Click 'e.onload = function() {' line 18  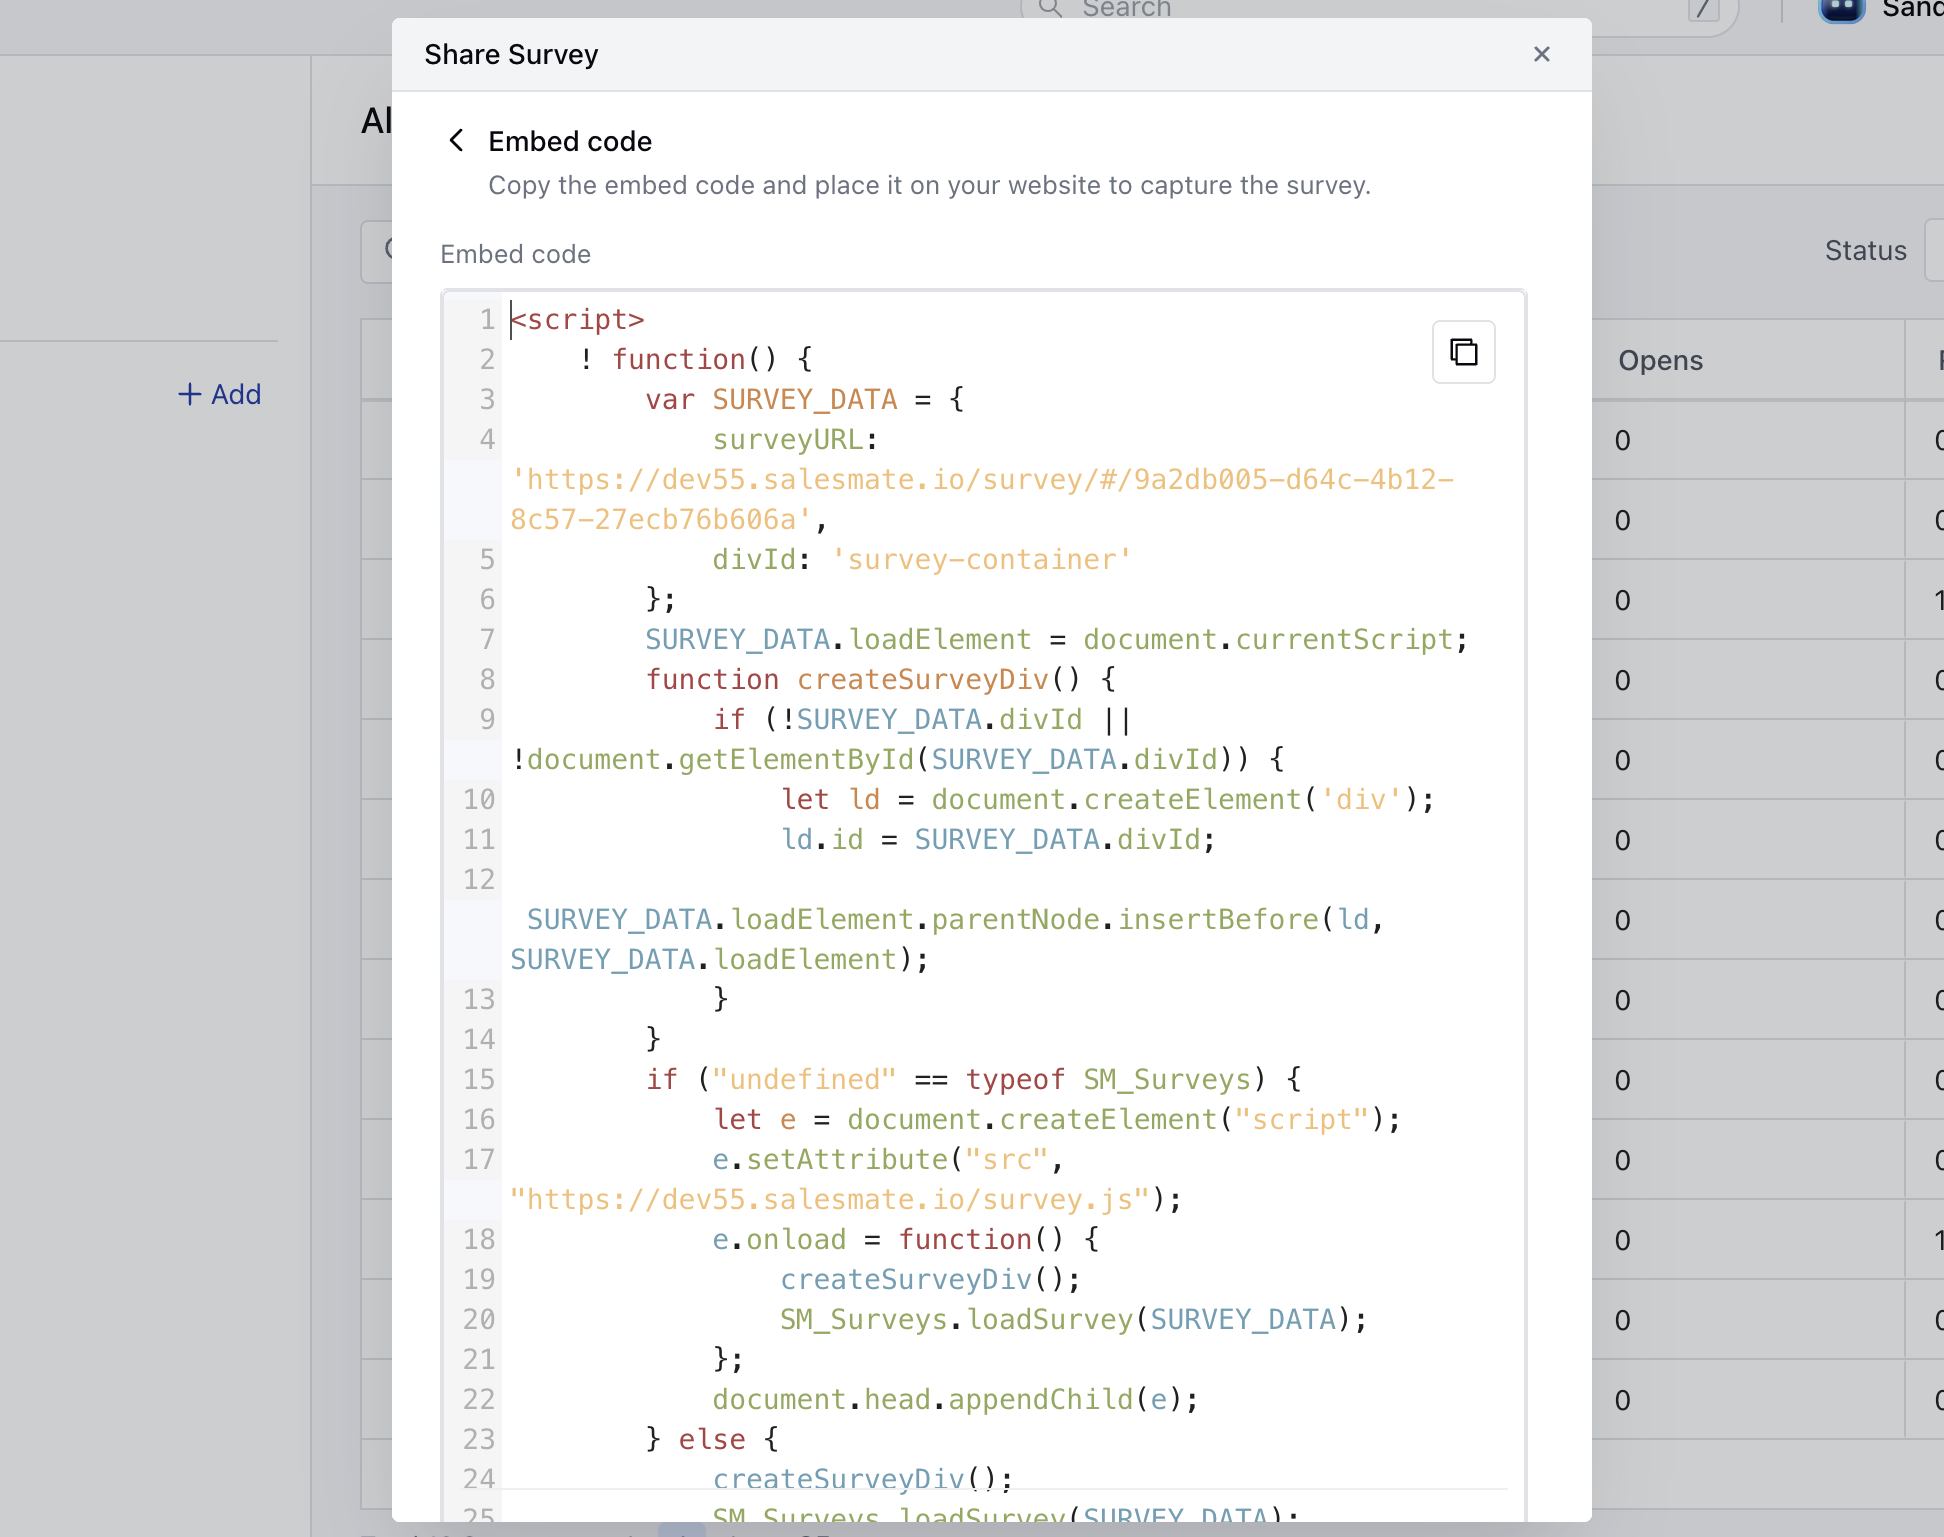[x=906, y=1240]
